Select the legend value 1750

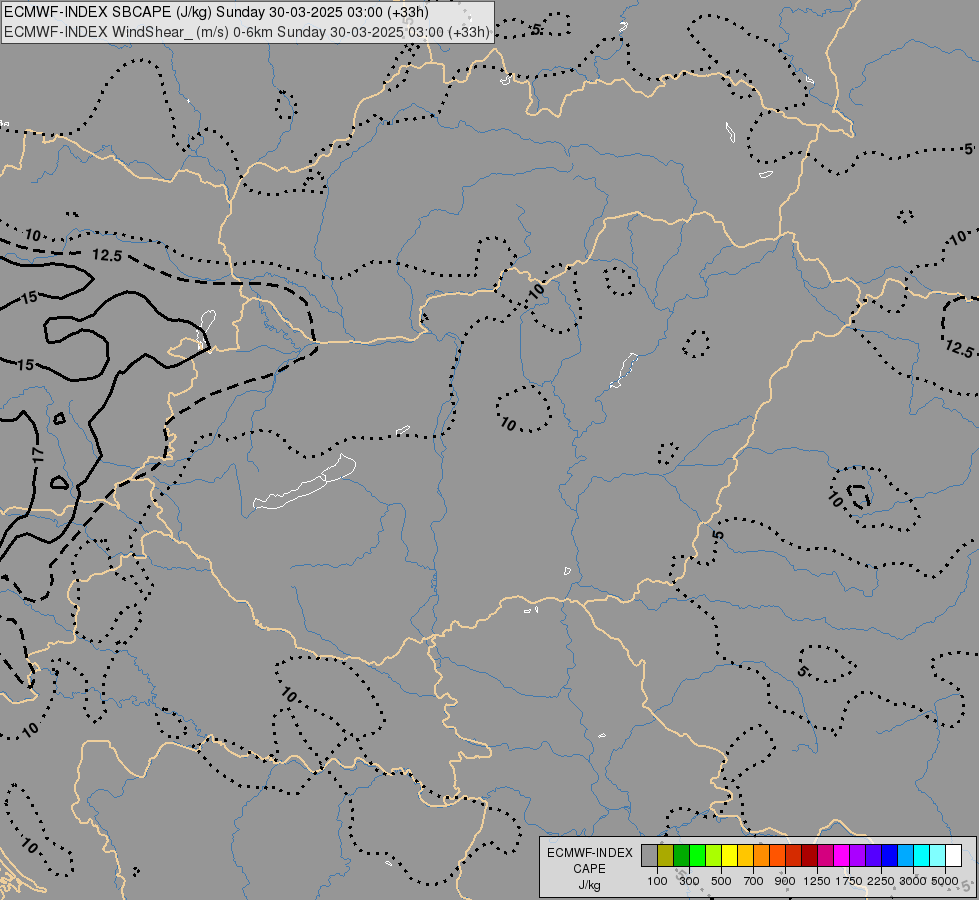point(849,881)
